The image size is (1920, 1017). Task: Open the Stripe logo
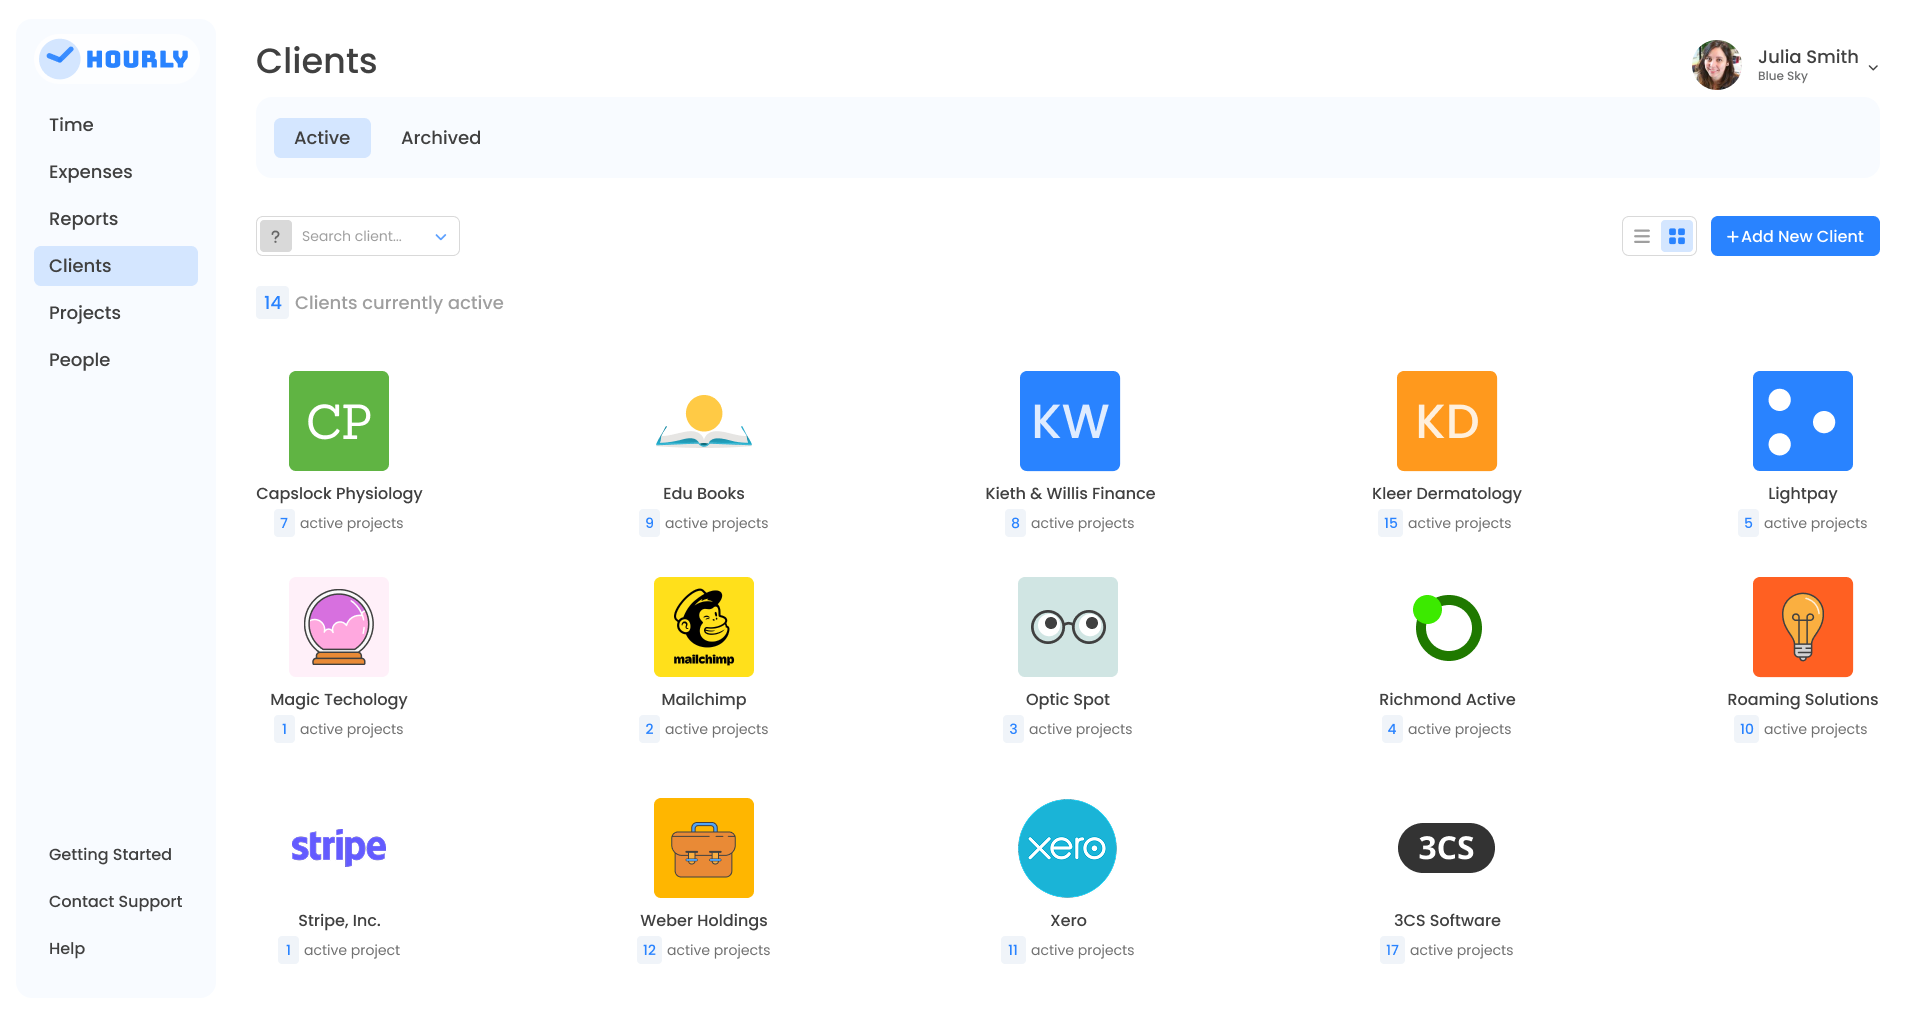339,848
